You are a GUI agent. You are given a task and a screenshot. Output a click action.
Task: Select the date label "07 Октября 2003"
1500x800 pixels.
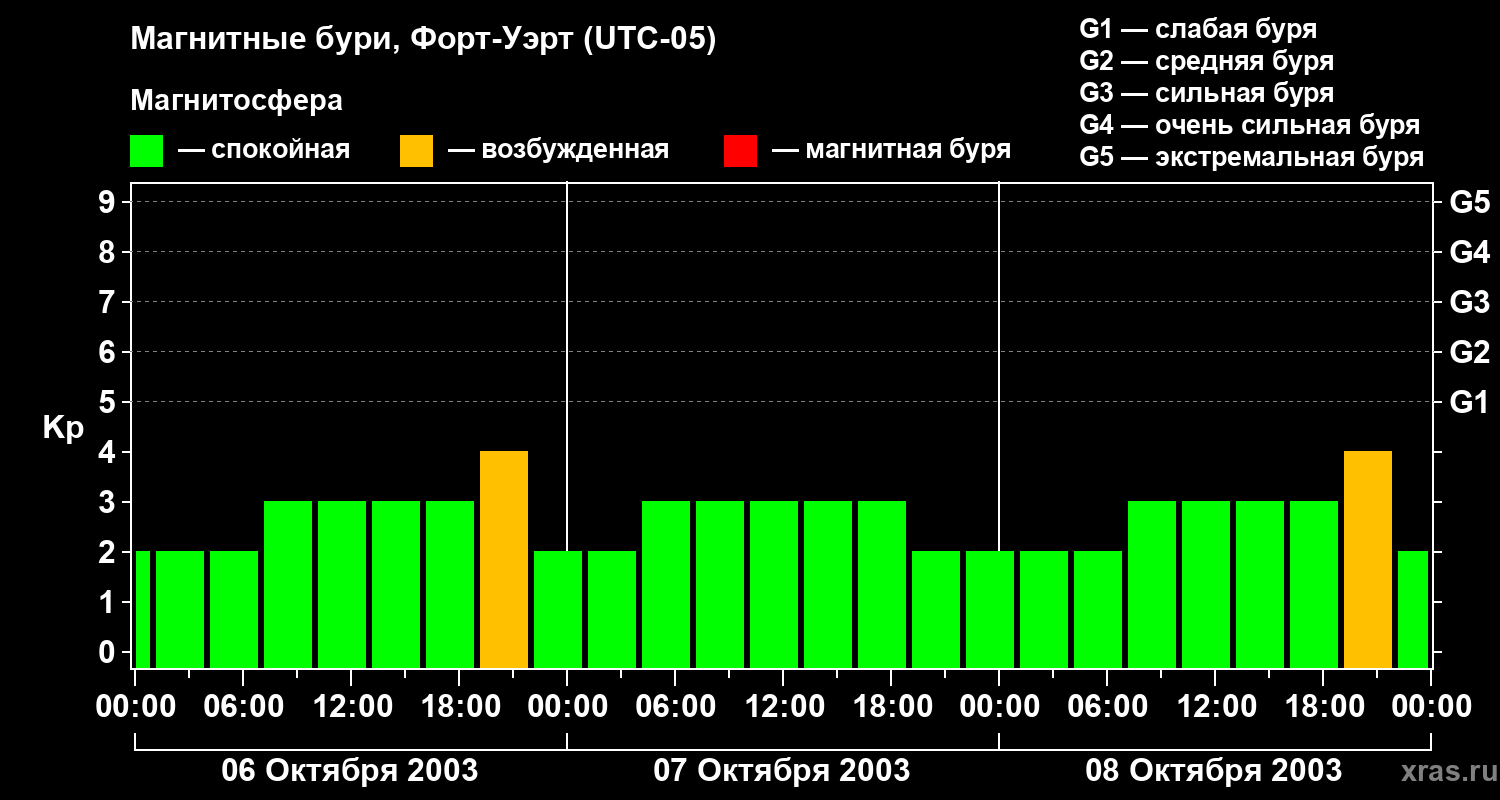[x=781, y=771]
